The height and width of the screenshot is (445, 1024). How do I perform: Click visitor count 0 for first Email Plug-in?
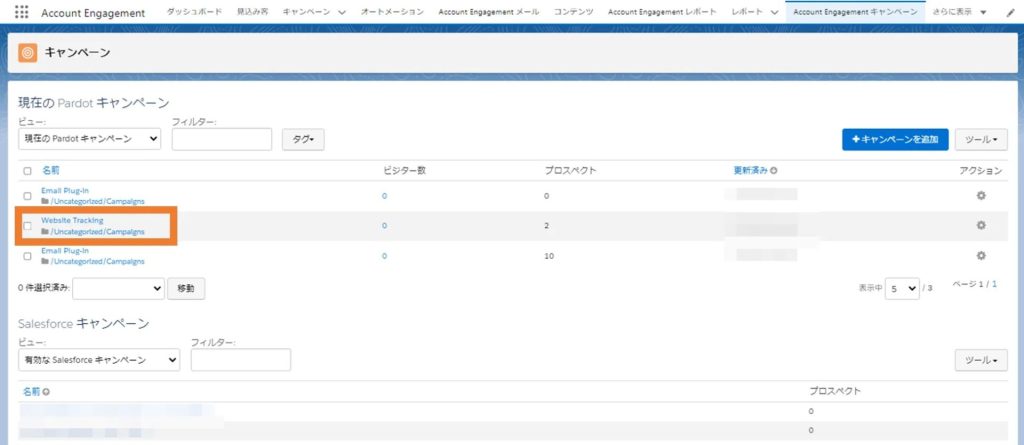click(384, 196)
